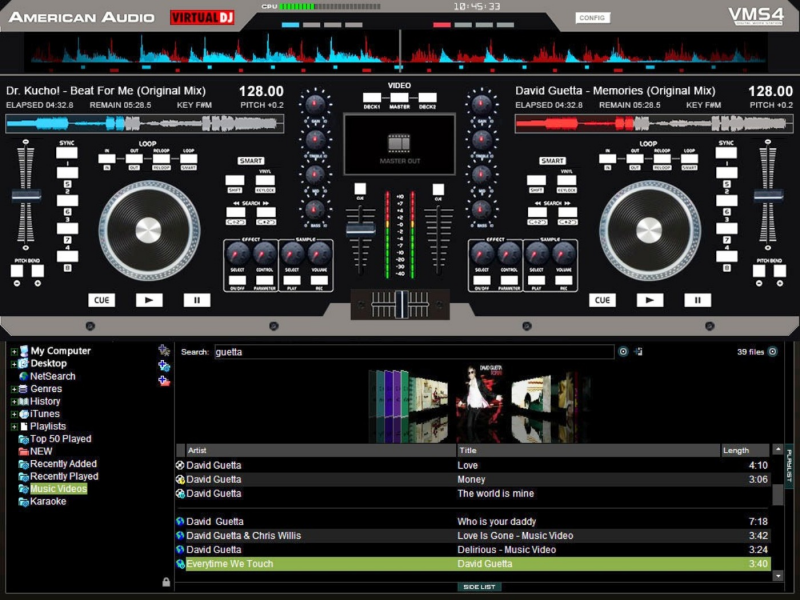800x600 pixels.
Task: Select video MASTER output
Action: (x=399, y=97)
